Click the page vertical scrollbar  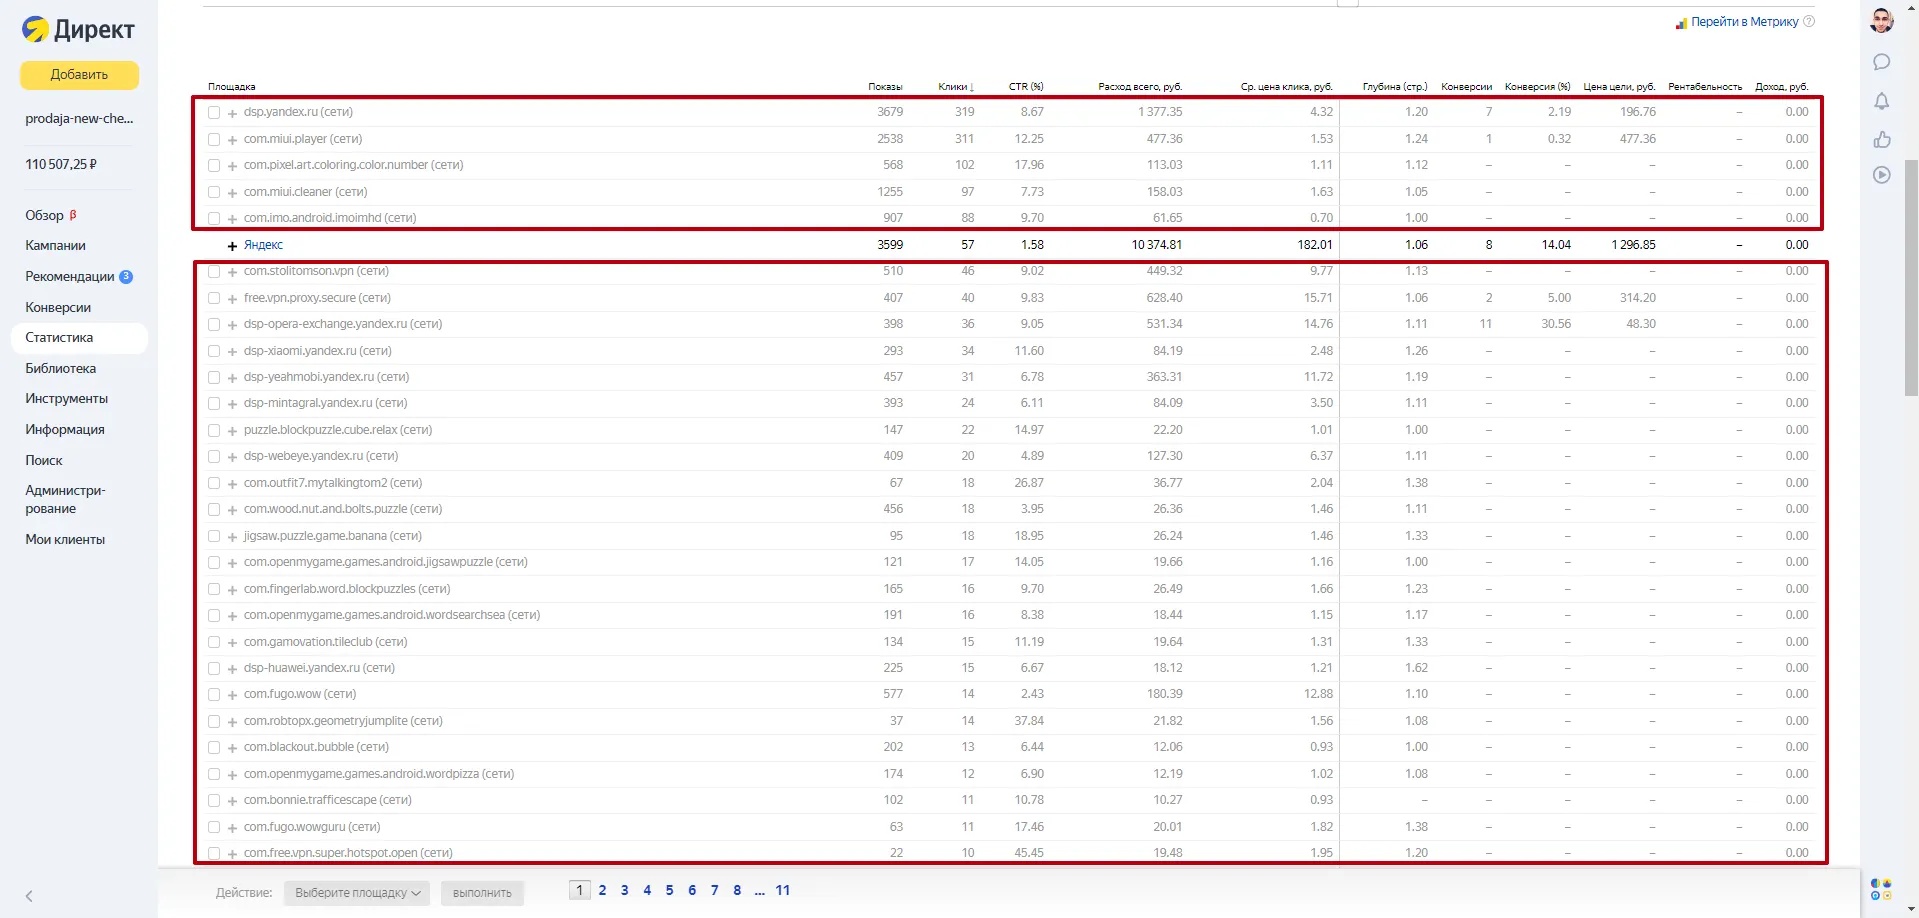(x=1911, y=280)
